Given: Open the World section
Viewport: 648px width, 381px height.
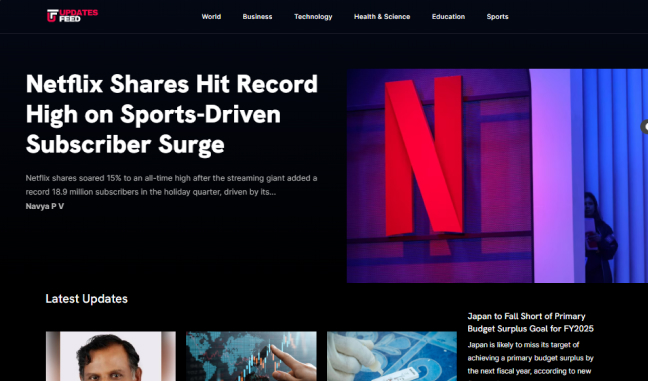Looking at the screenshot, I should click(211, 17).
